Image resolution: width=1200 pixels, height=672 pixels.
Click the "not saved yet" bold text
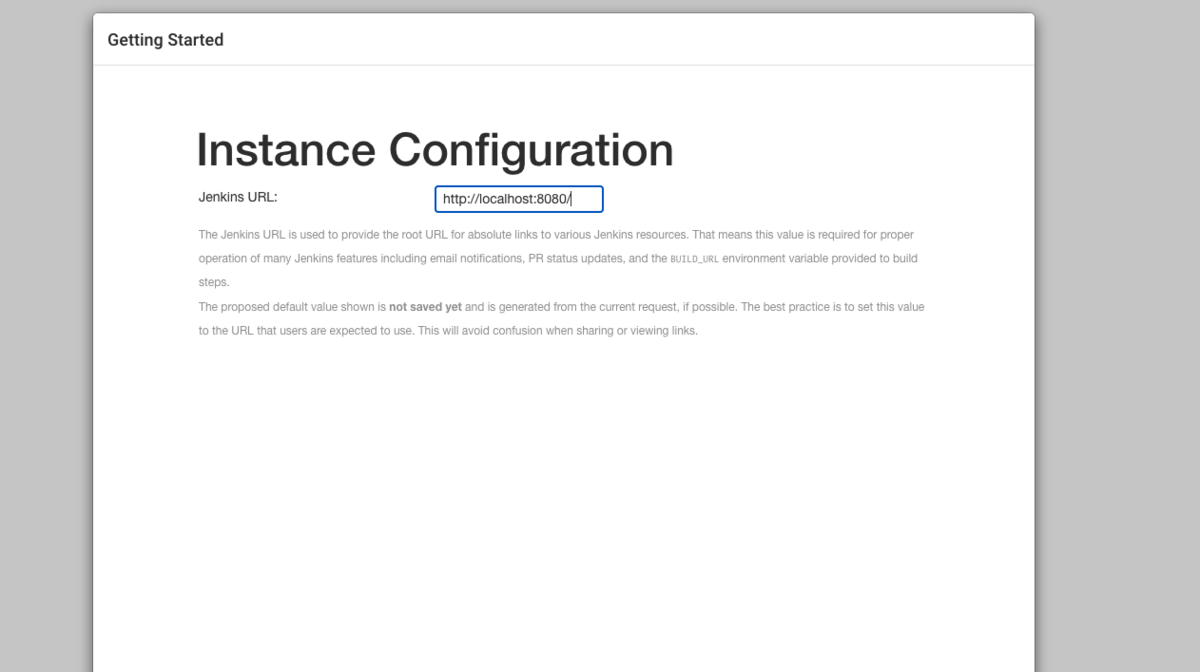425,307
